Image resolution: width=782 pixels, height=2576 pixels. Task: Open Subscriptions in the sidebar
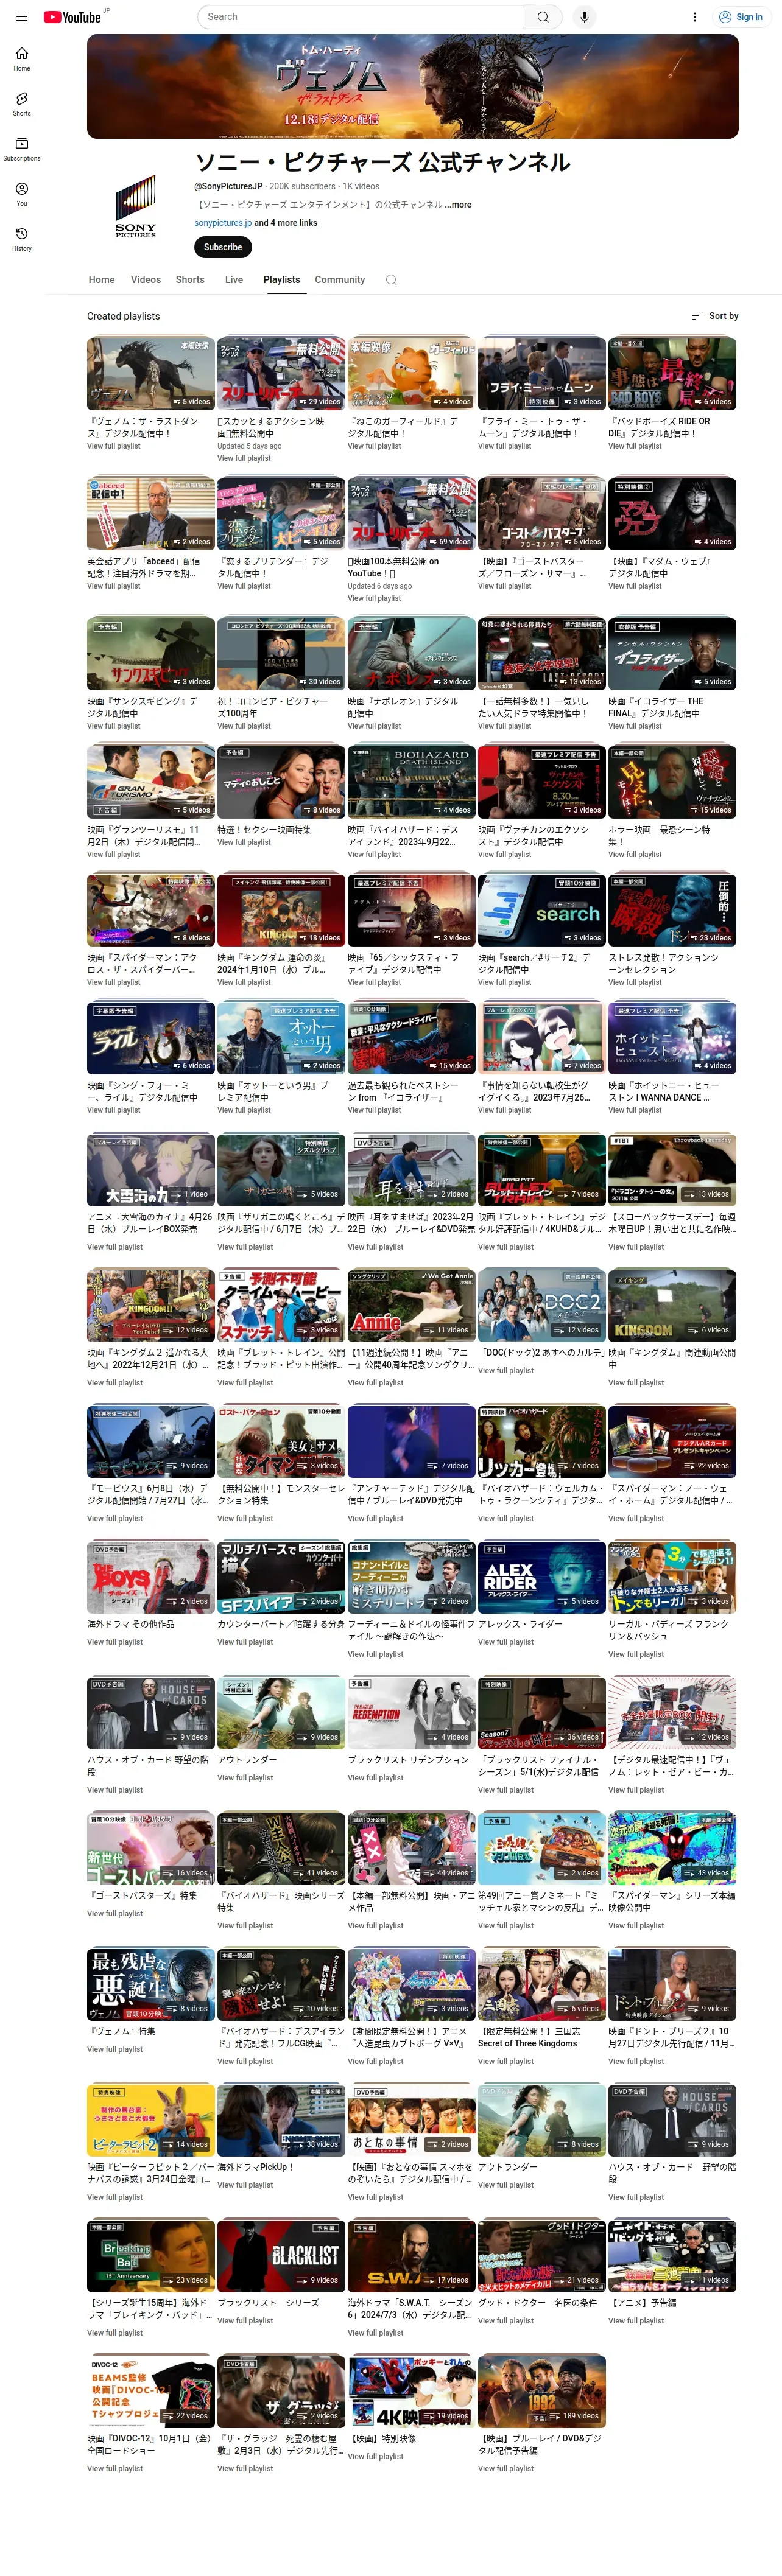pyautogui.click(x=22, y=149)
